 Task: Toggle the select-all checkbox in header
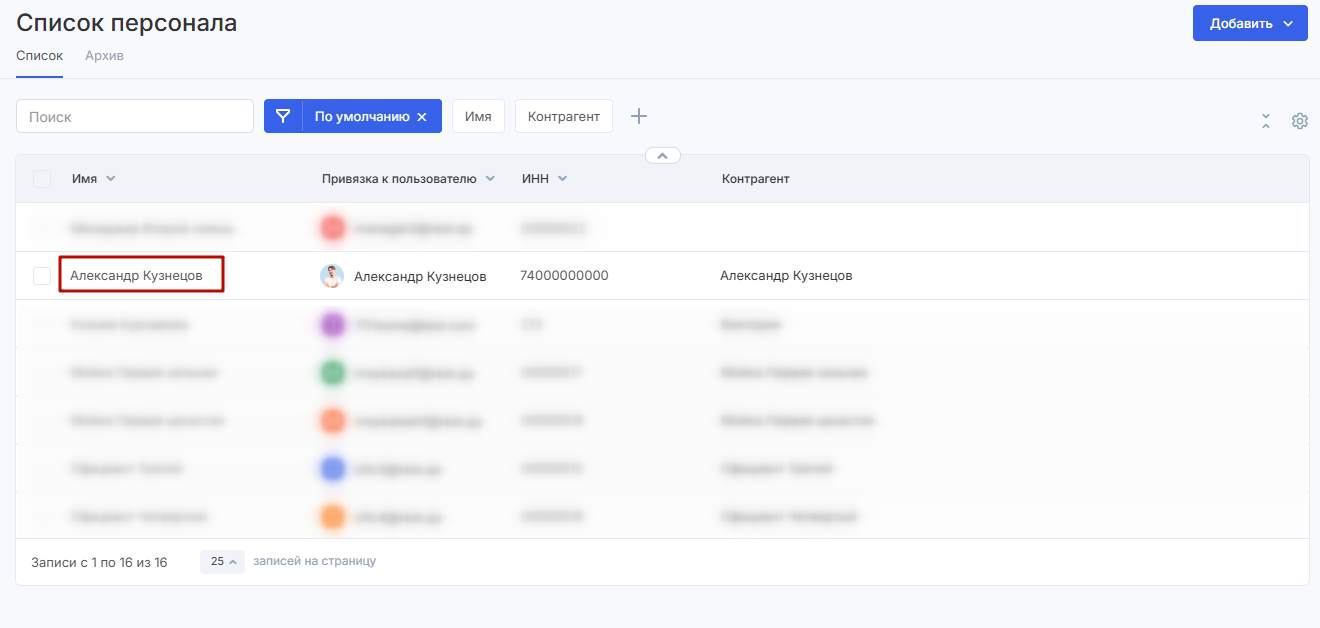point(42,179)
